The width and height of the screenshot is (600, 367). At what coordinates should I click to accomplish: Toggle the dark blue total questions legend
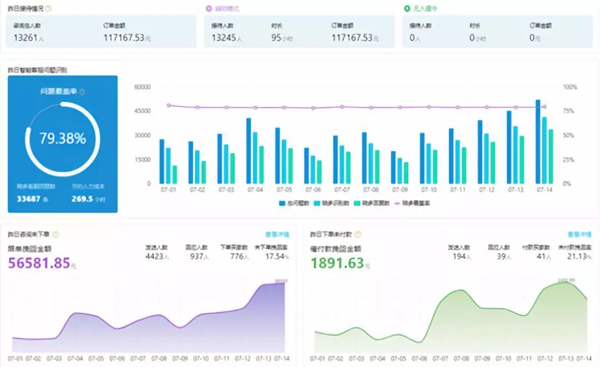(294, 203)
